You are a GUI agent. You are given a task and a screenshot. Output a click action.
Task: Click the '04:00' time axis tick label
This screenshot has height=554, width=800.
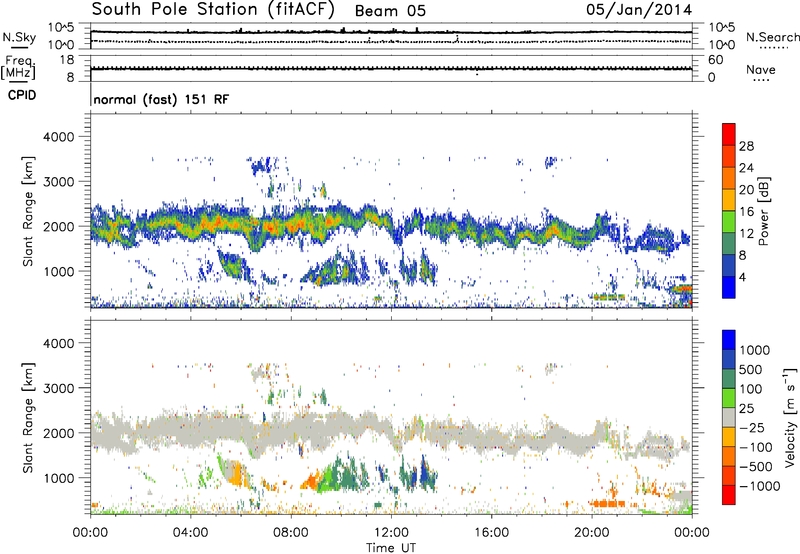coord(190,533)
